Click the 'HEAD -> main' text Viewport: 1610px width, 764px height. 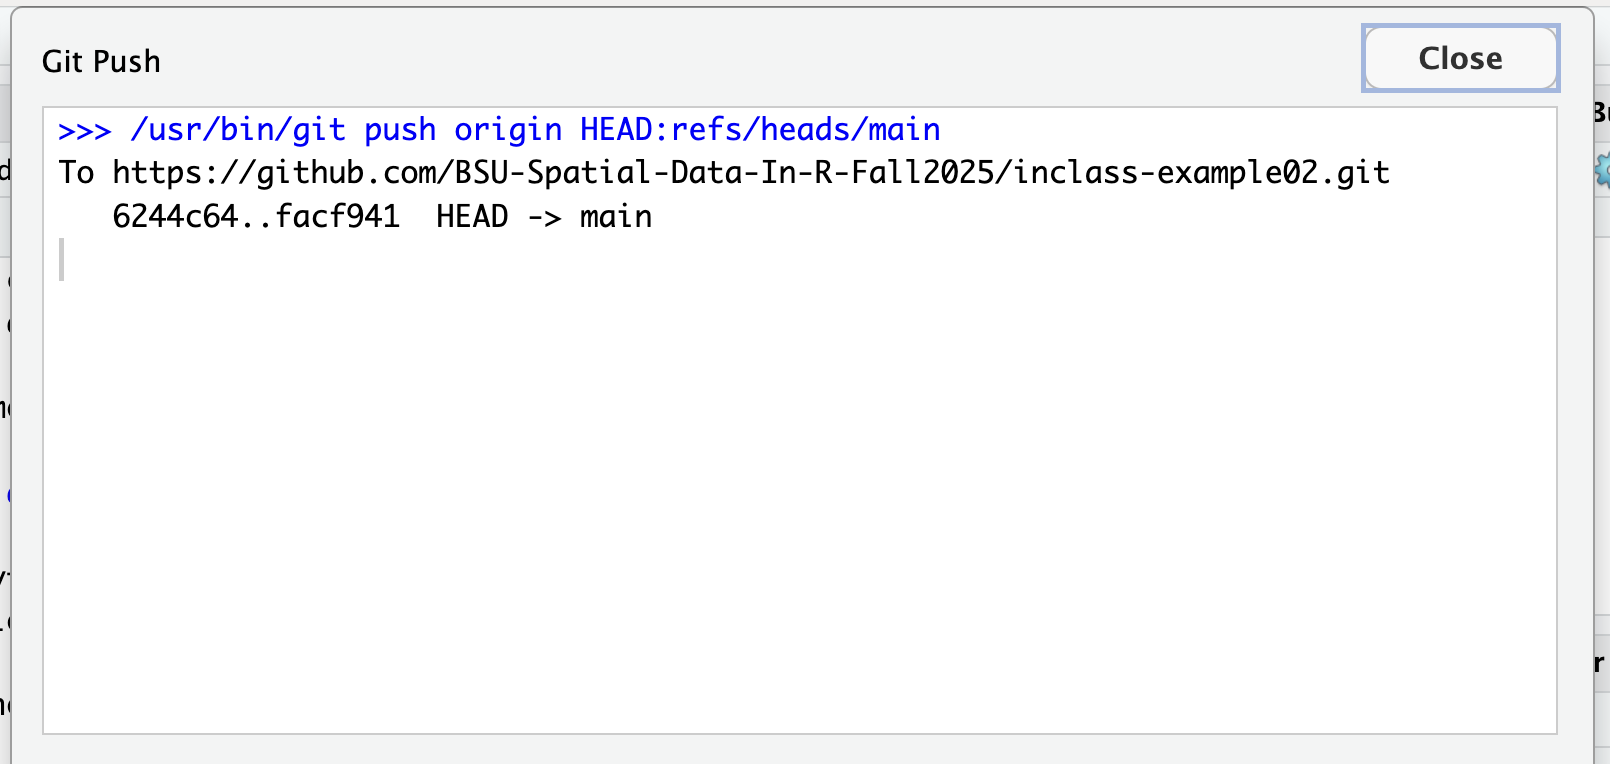tap(544, 217)
